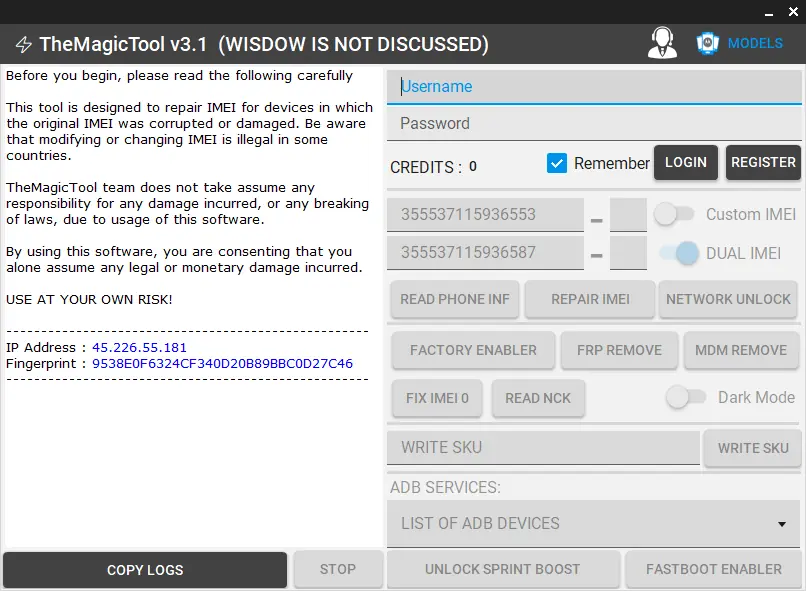Focus the Username field
Viewport: 806px width, 591px height.
point(594,86)
